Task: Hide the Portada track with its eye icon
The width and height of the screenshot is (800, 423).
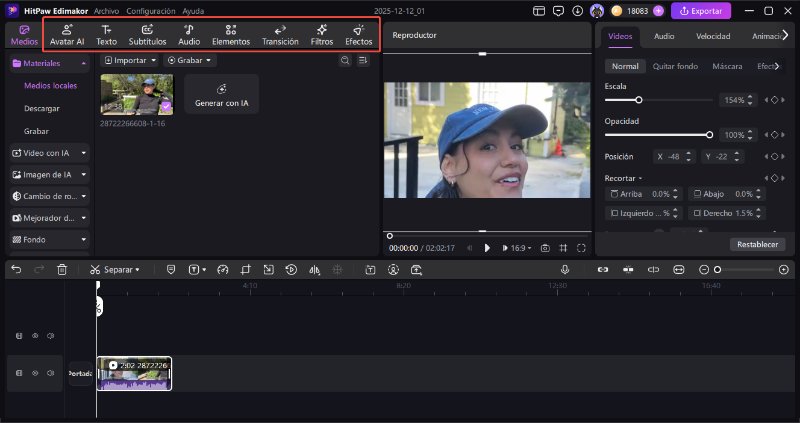Action: 35,373
